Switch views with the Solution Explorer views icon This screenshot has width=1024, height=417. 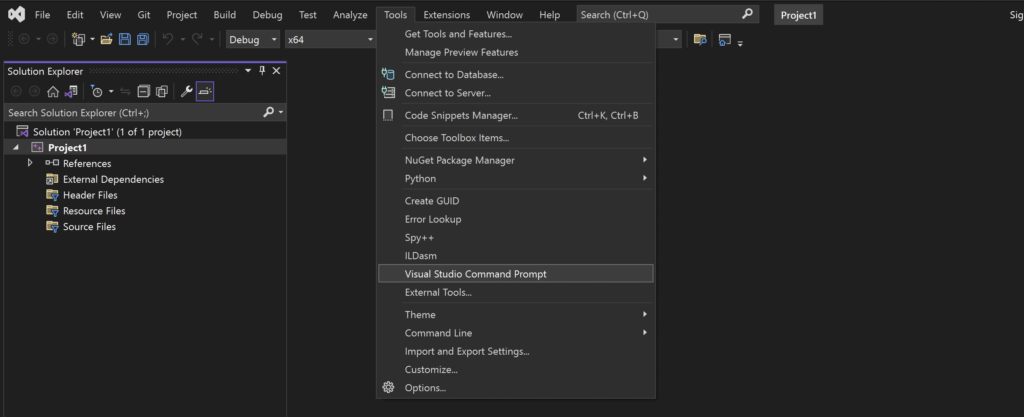(x=71, y=92)
